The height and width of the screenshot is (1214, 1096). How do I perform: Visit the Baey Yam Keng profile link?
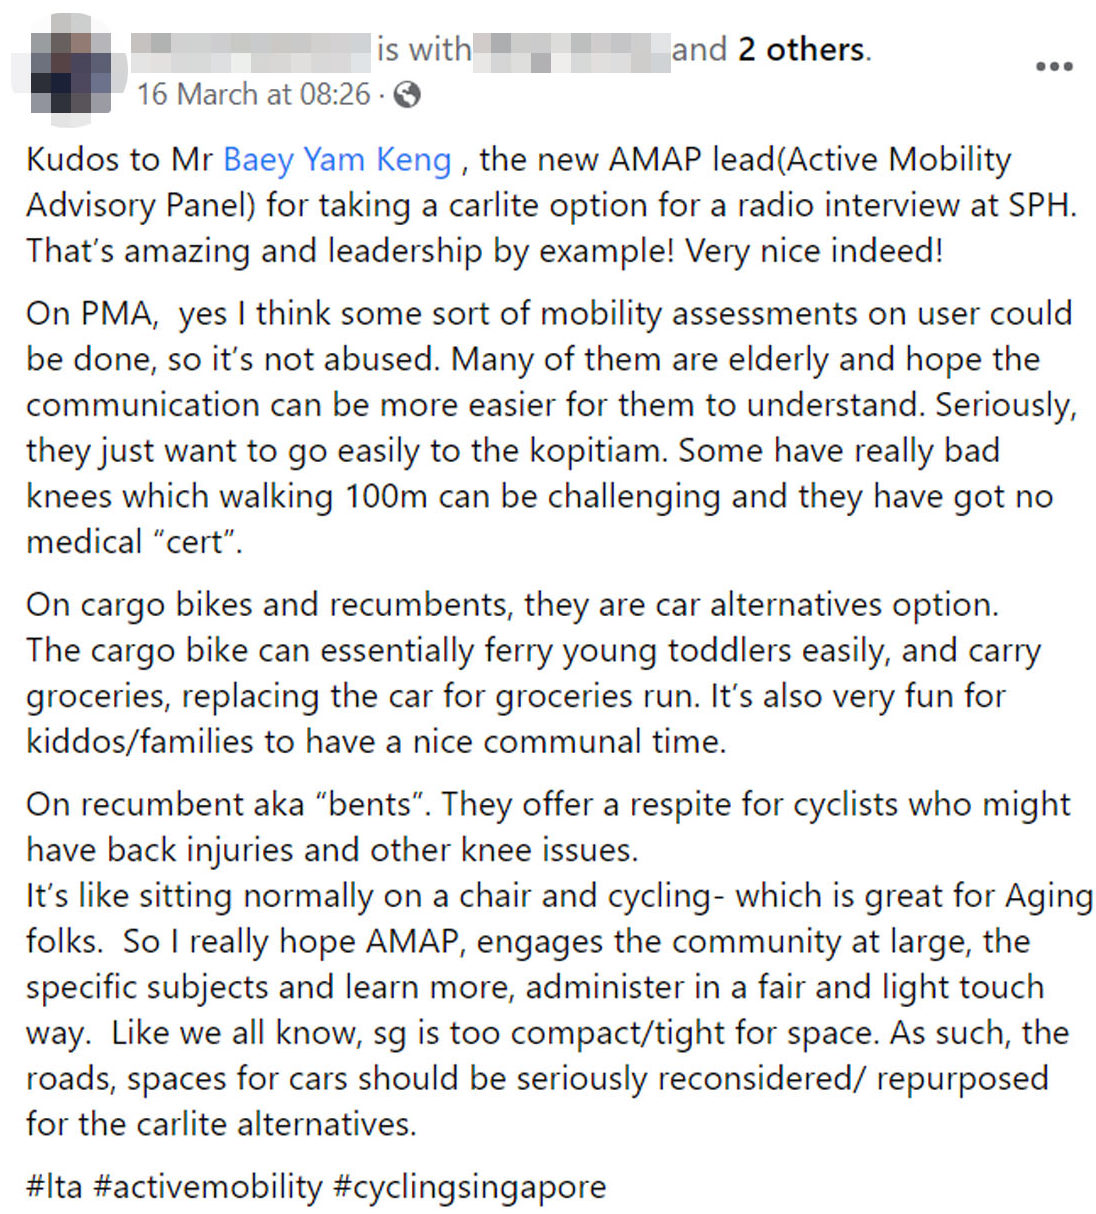[x=337, y=159]
